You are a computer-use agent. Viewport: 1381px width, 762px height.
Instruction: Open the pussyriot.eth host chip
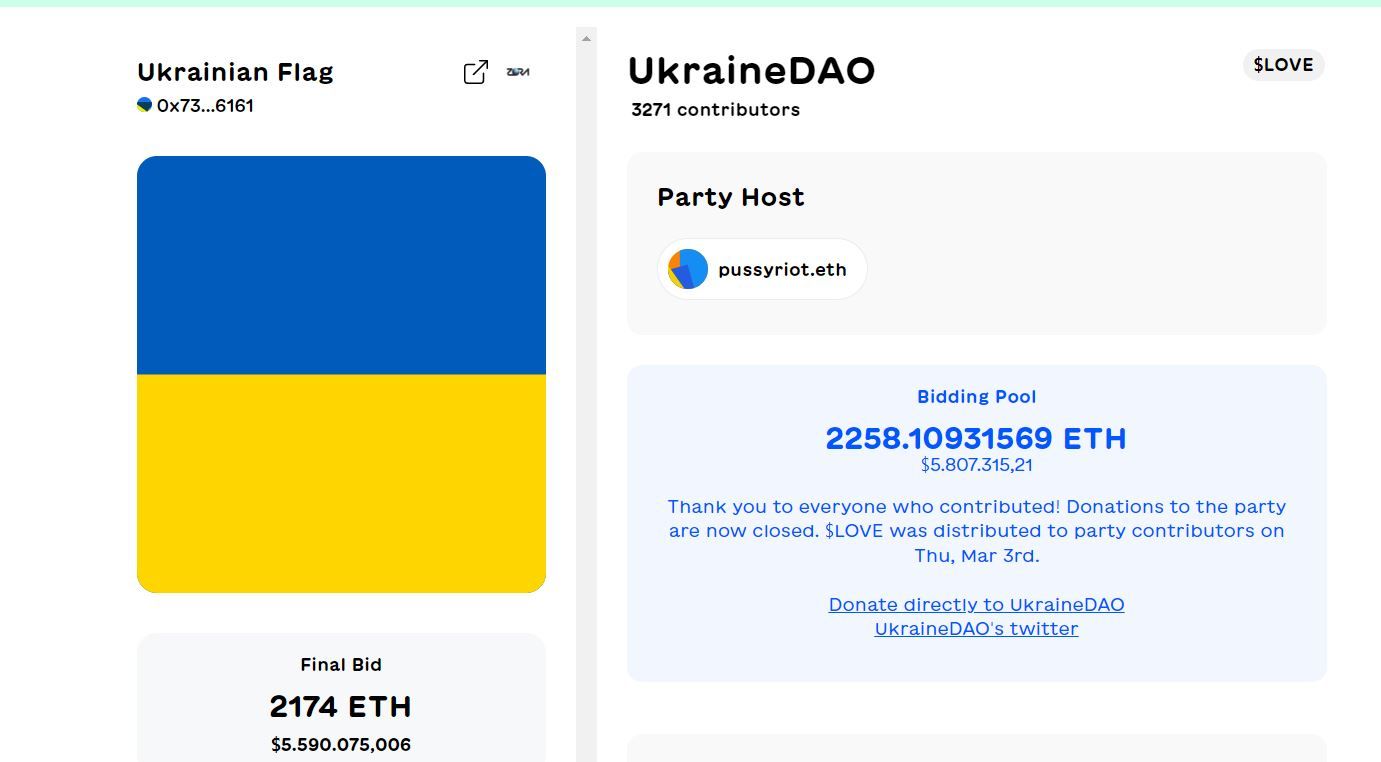point(762,269)
